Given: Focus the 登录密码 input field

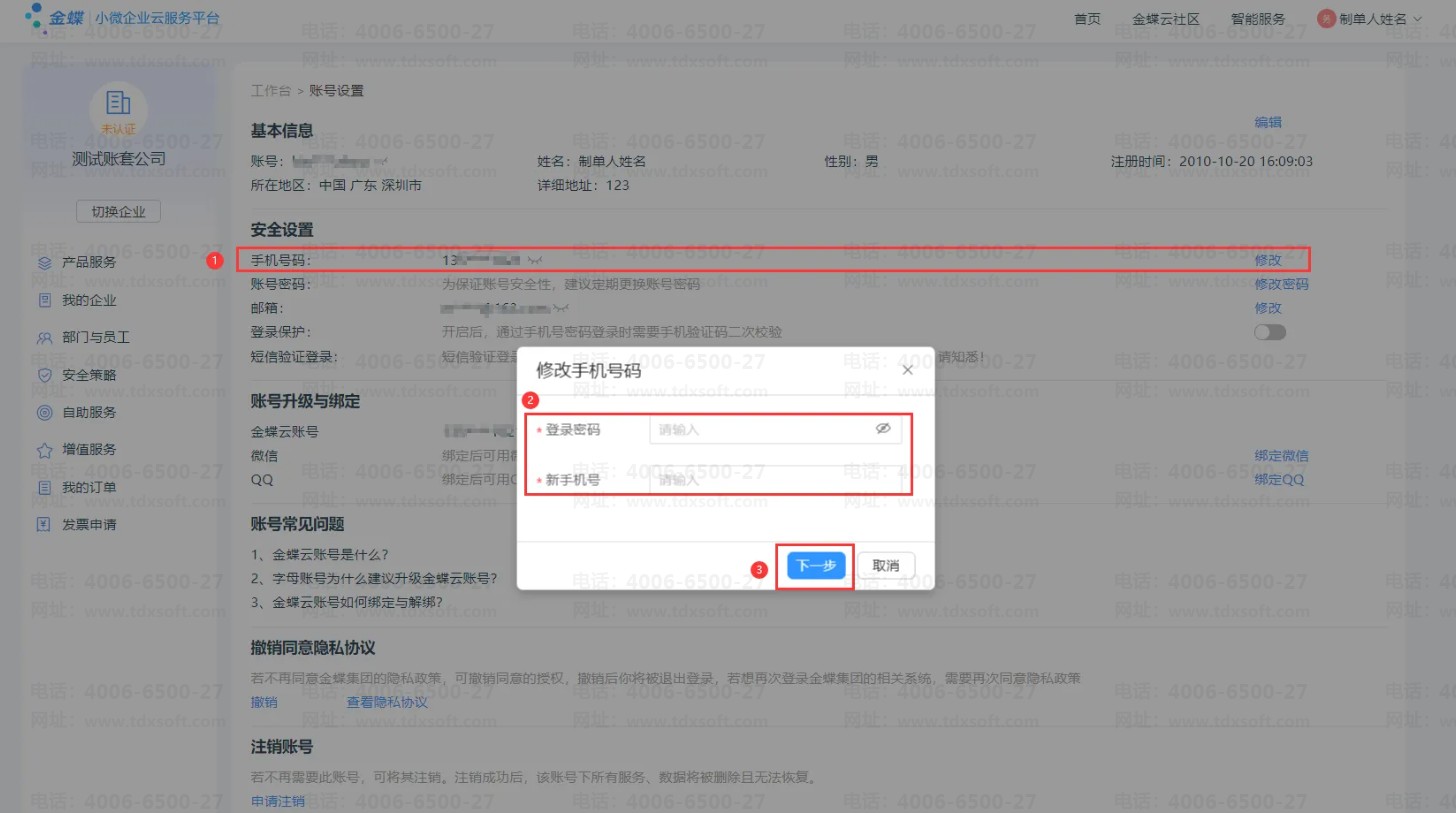Looking at the screenshot, I should (x=775, y=430).
